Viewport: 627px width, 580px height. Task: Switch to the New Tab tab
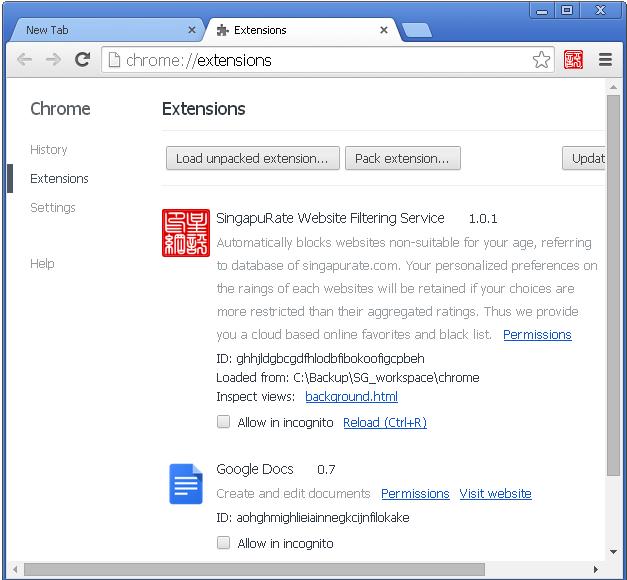pos(106,30)
